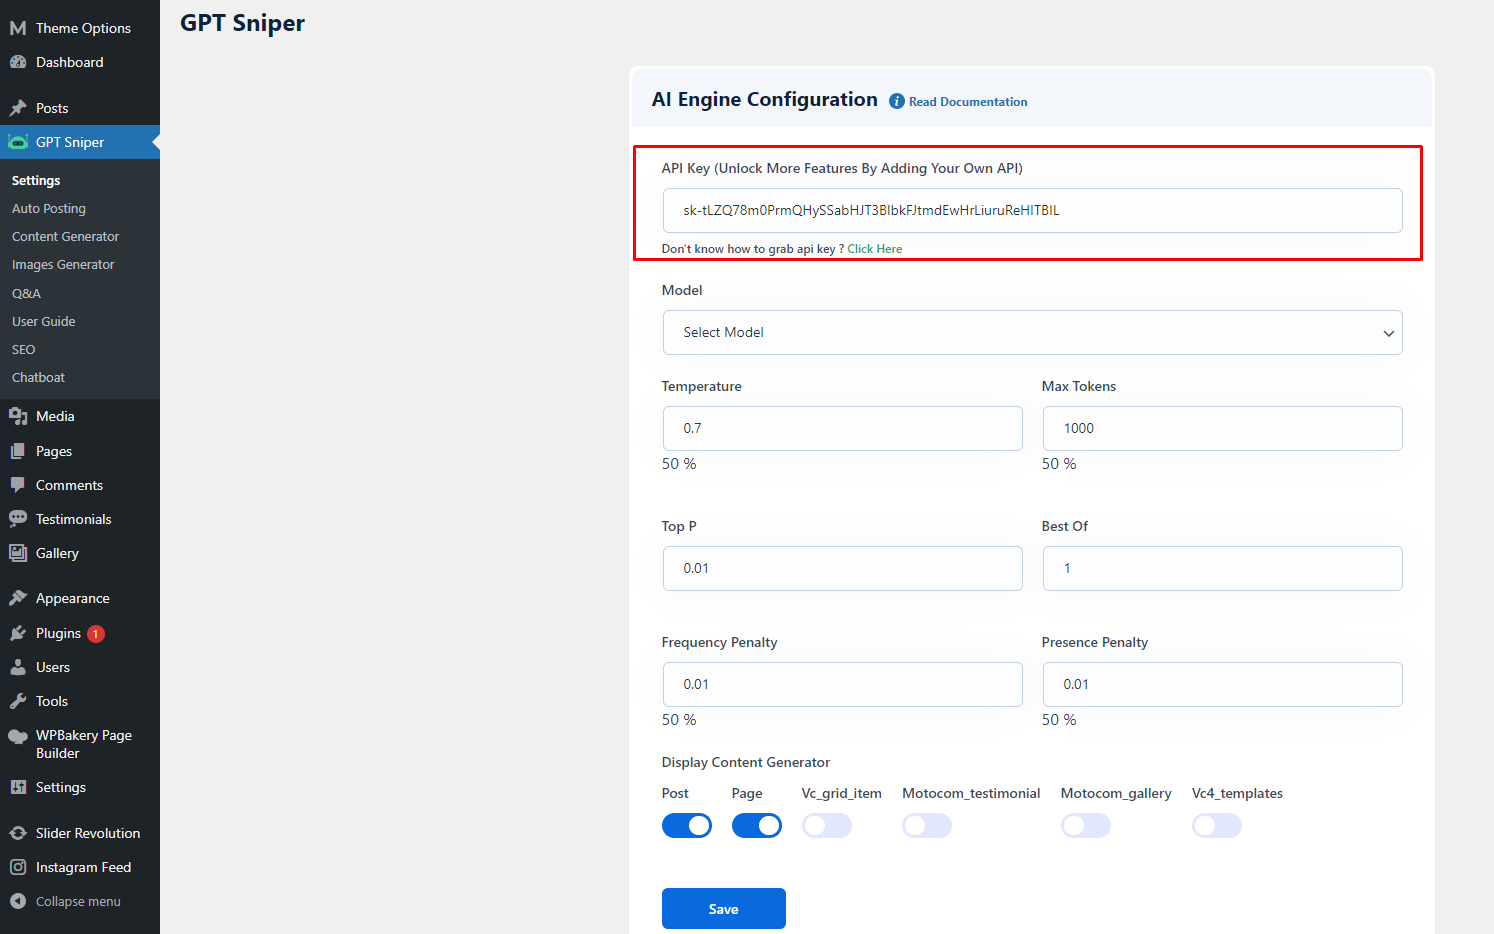
Task: Follow the Click Here API key link
Action: pos(875,249)
